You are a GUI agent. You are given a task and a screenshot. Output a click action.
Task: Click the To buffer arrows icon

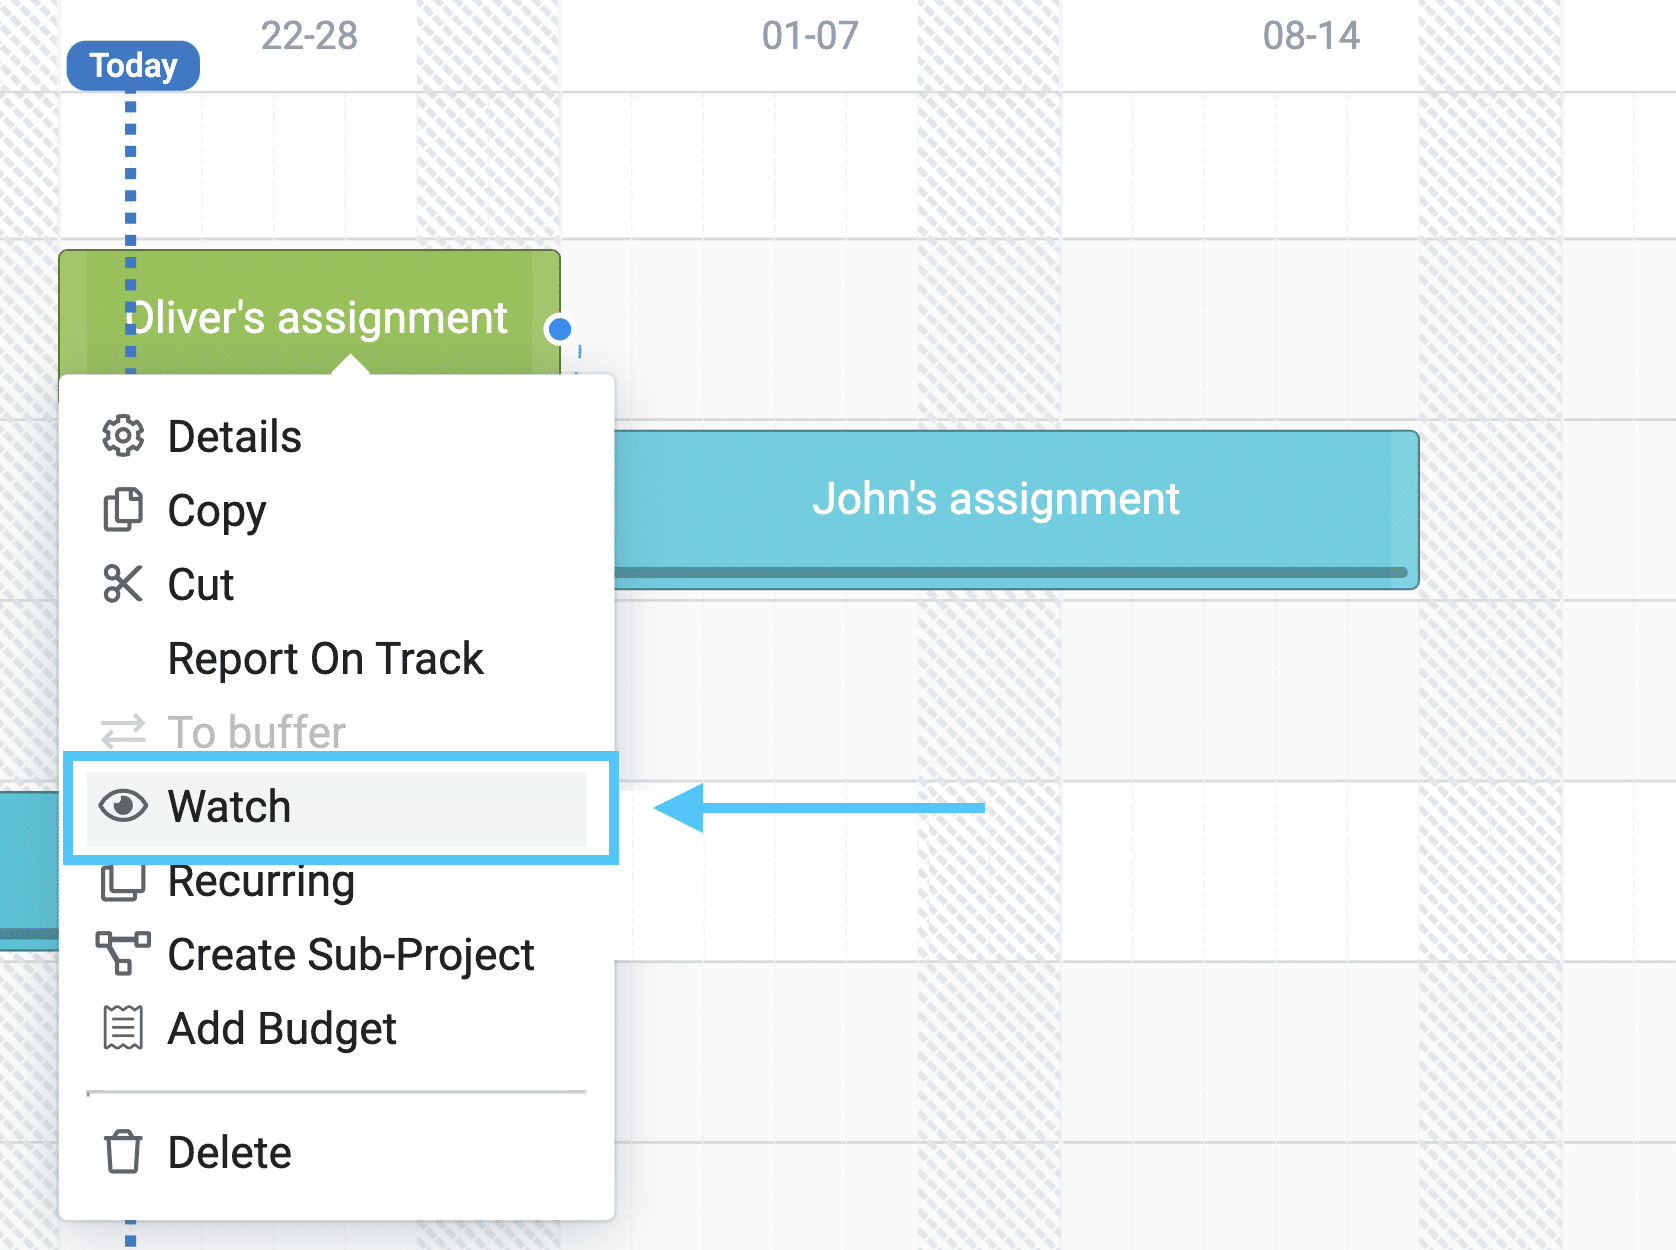(x=123, y=732)
